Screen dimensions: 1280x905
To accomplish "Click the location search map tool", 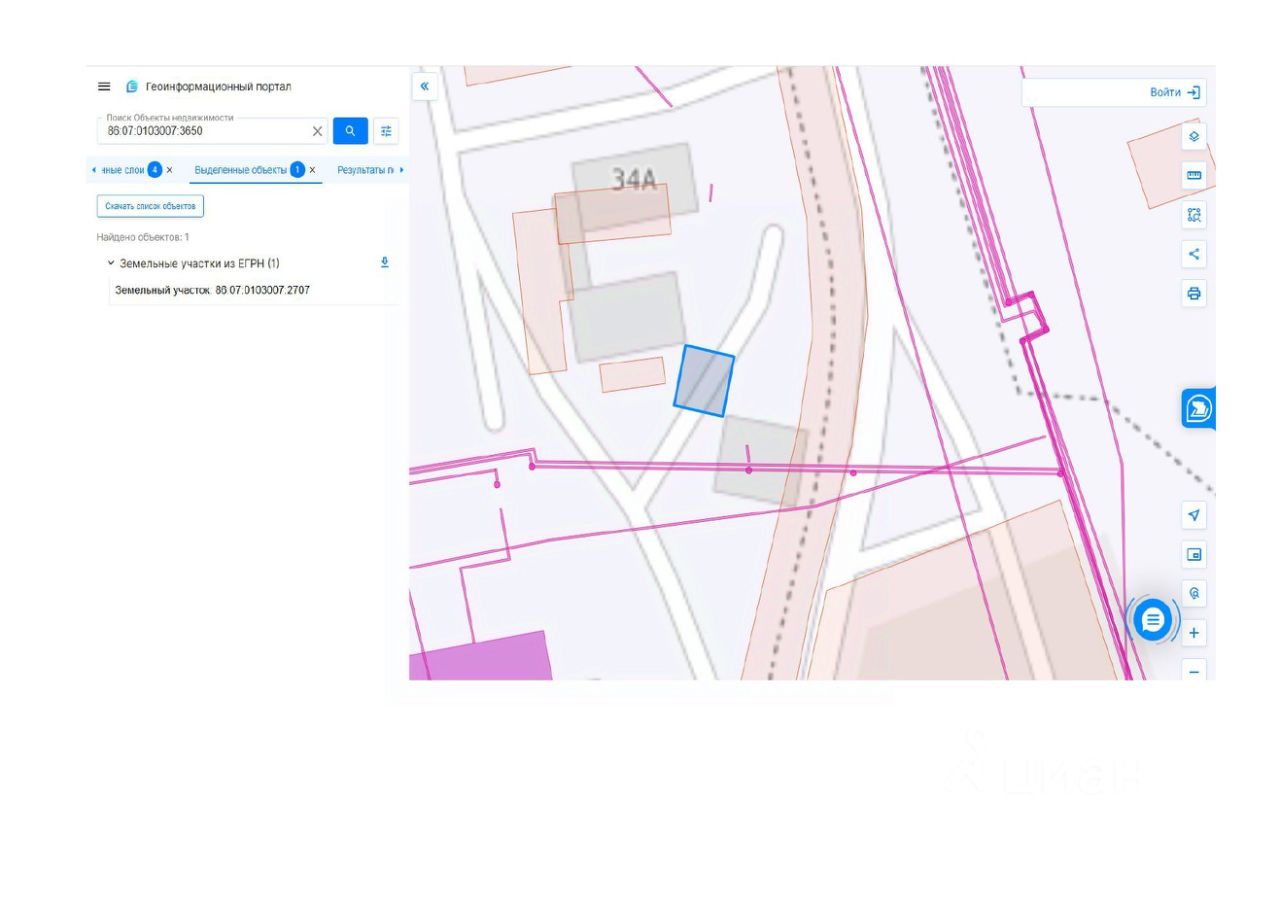I will pyautogui.click(x=1194, y=593).
